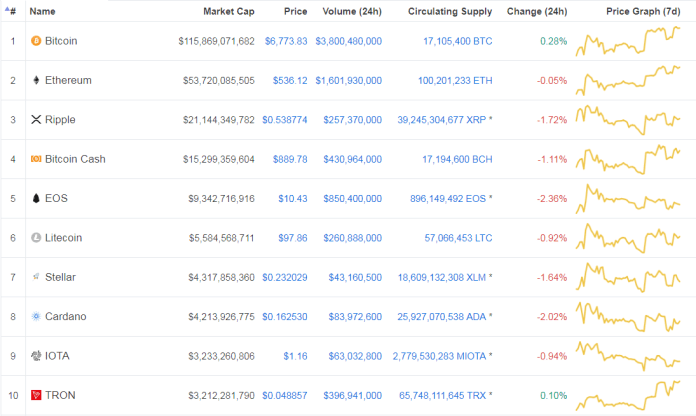Image resolution: width=696 pixels, height=416 pixels.
Task: Open the Litecoin name link
Action: (x=63, y=238)
